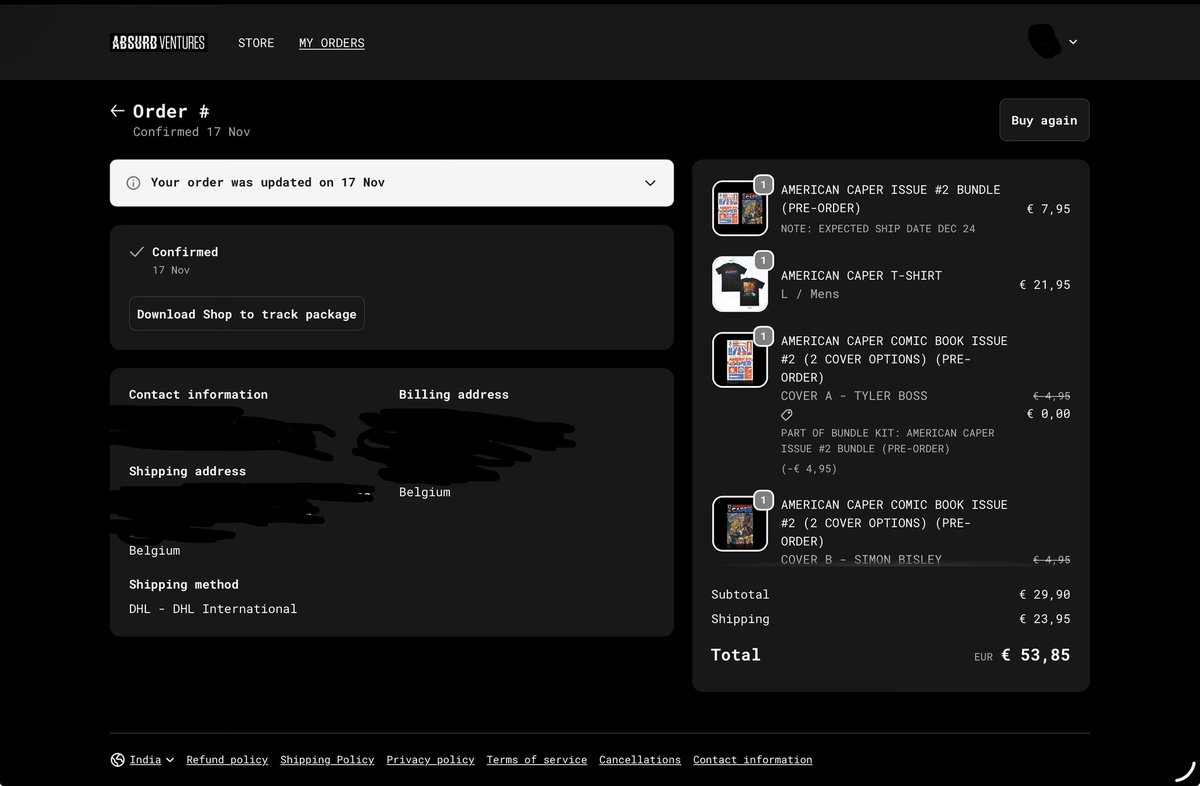Click the expected ship date Dec 24 note

(x=878, y=229)
